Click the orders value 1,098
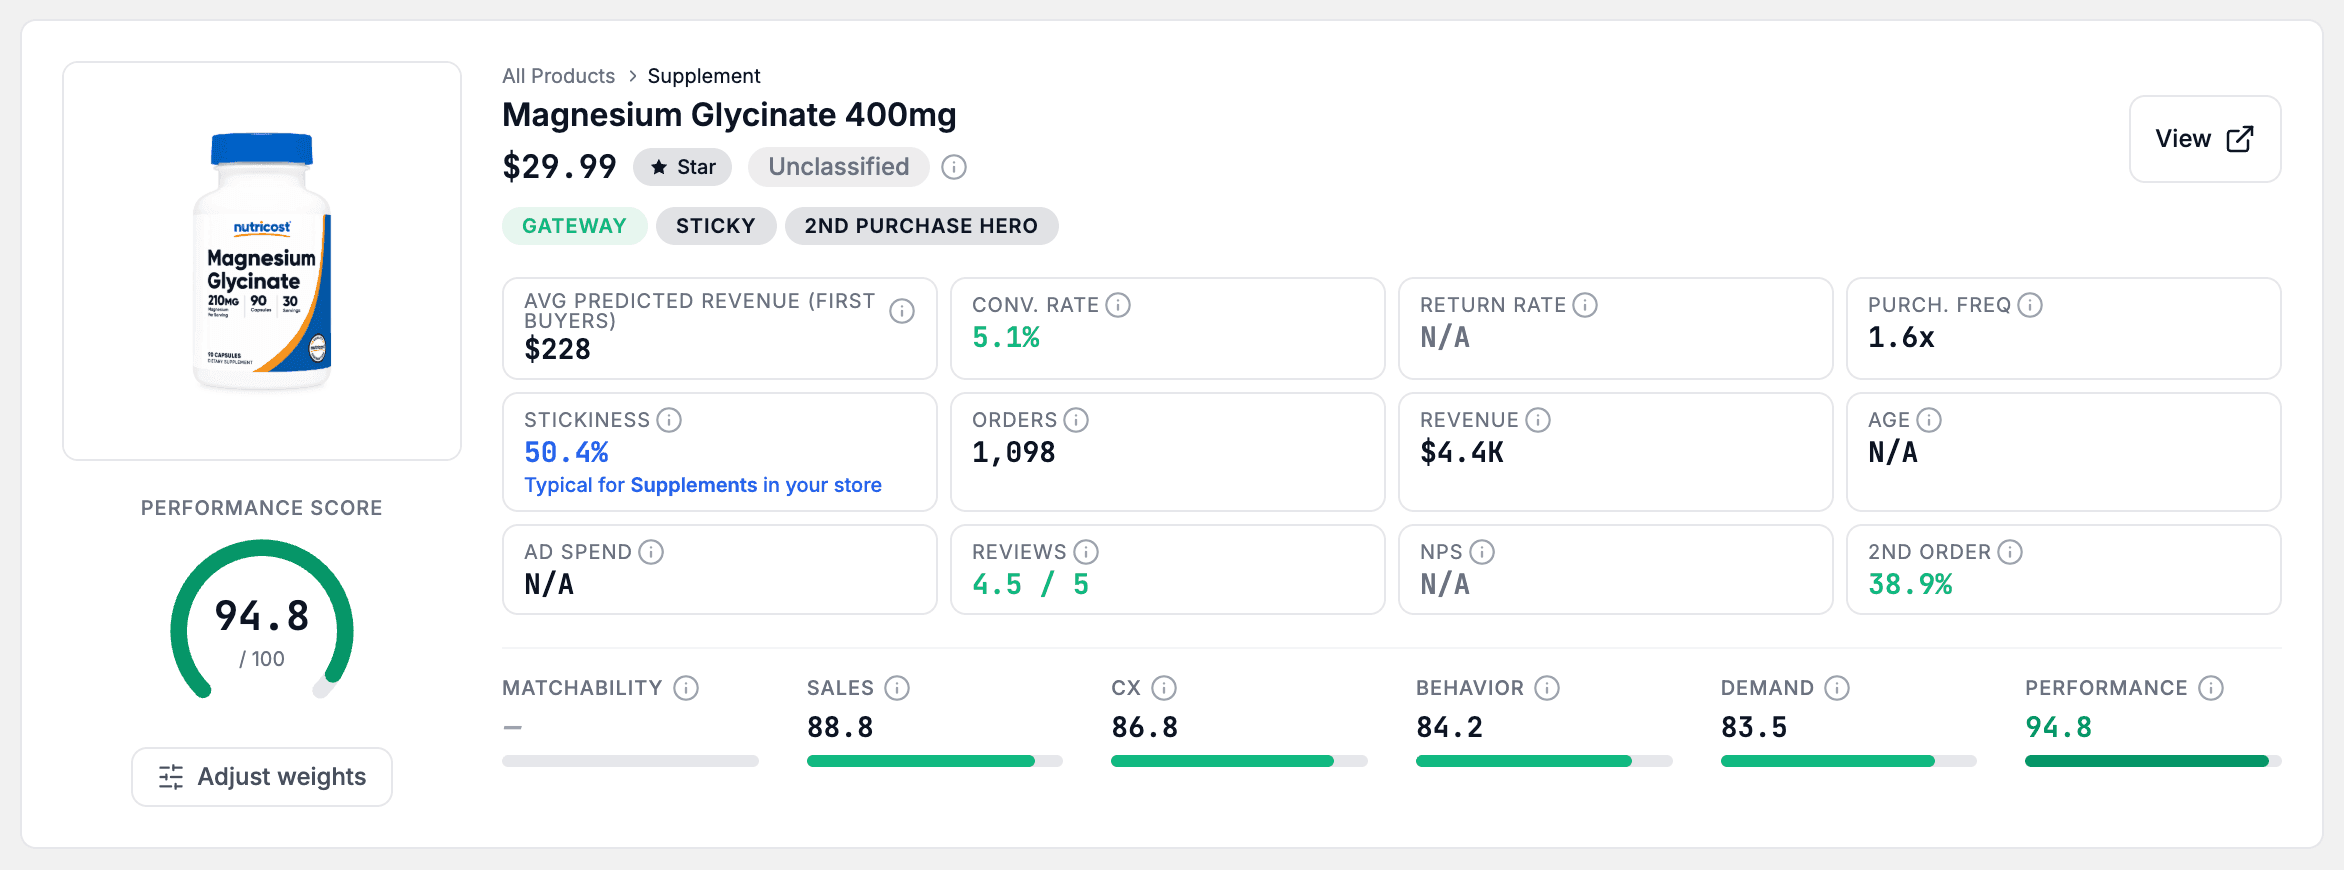The image size is (2344, 870). [1014, 452]
